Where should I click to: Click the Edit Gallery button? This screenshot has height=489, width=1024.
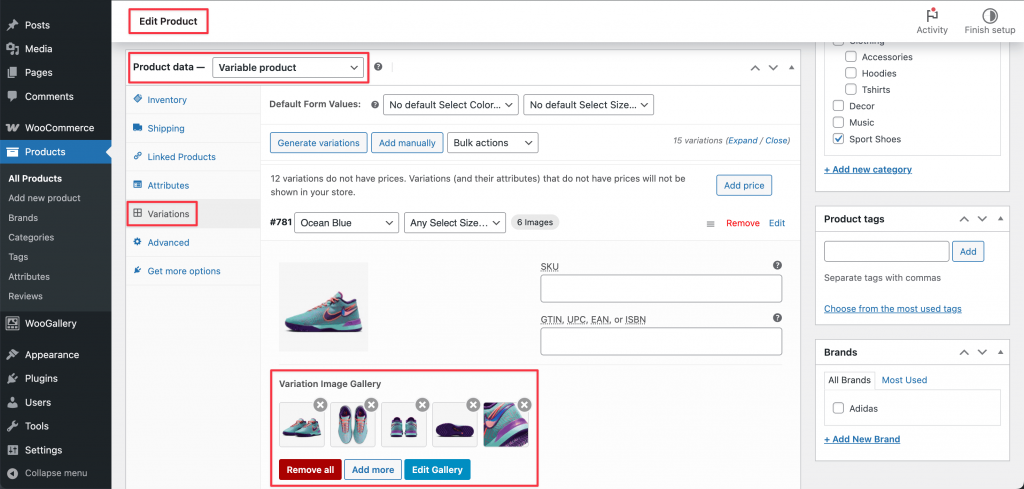438,469
